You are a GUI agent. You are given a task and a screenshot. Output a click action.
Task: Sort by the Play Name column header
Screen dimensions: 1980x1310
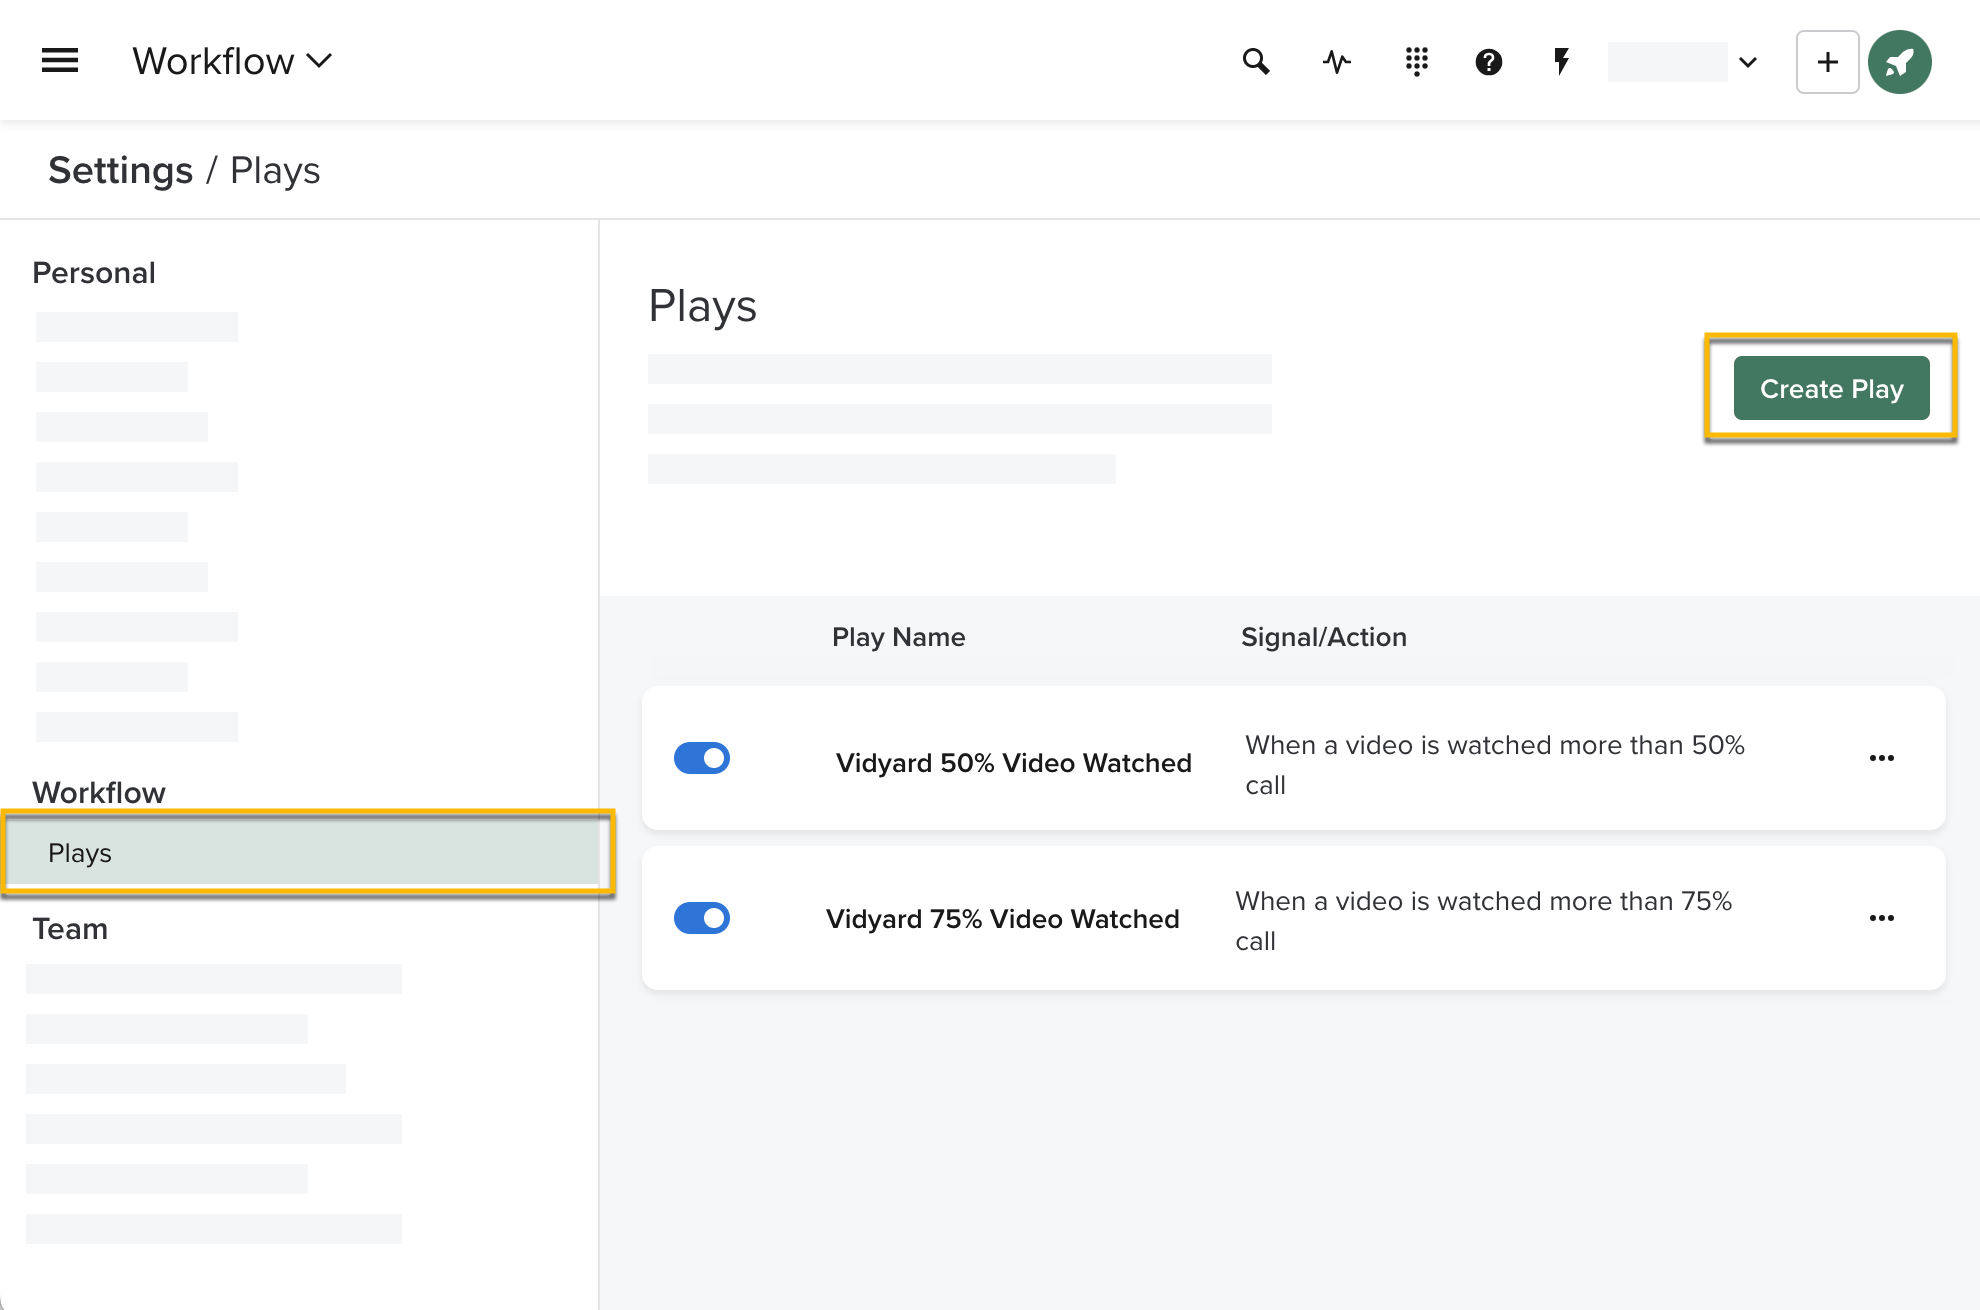(x=898, y=637)
